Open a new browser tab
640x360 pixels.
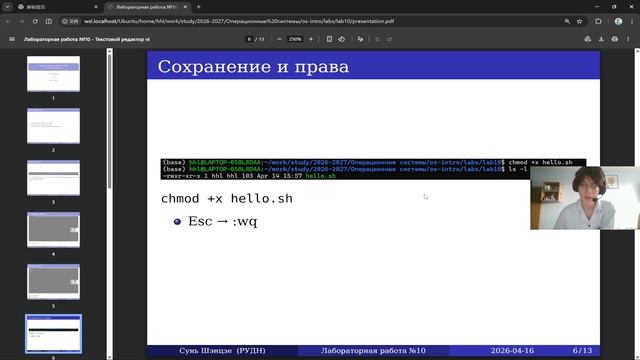pos(199,7)
